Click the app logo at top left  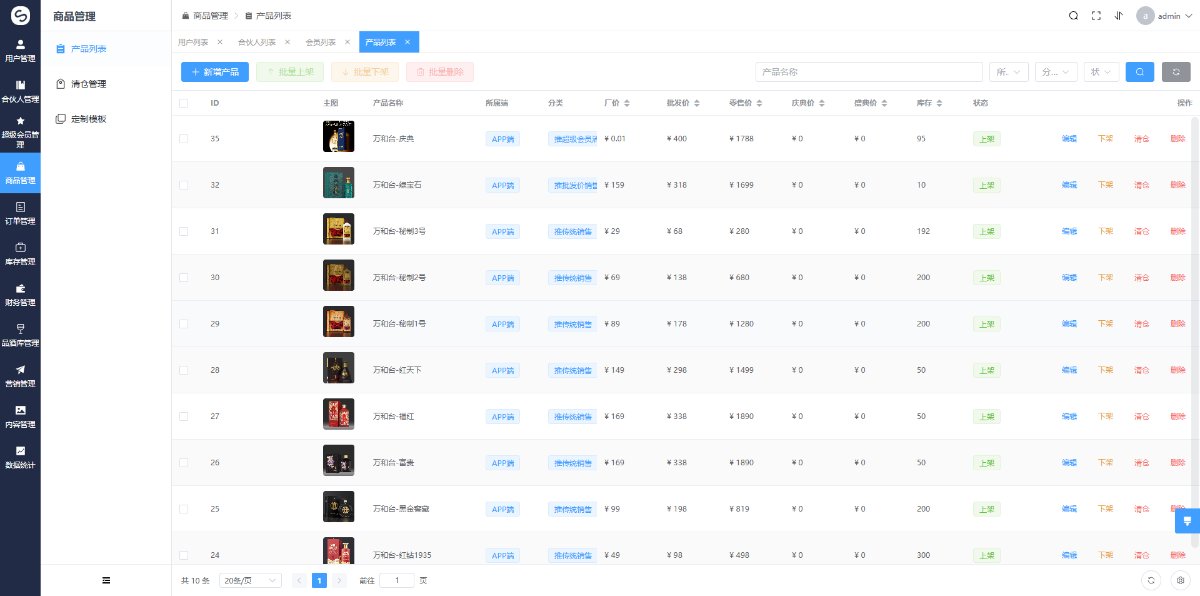point(20,15)
